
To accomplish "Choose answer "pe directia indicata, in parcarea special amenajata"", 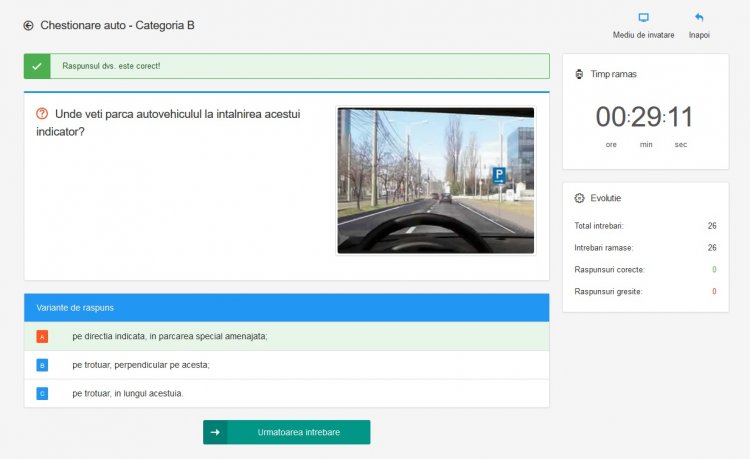I will [287, 336].
